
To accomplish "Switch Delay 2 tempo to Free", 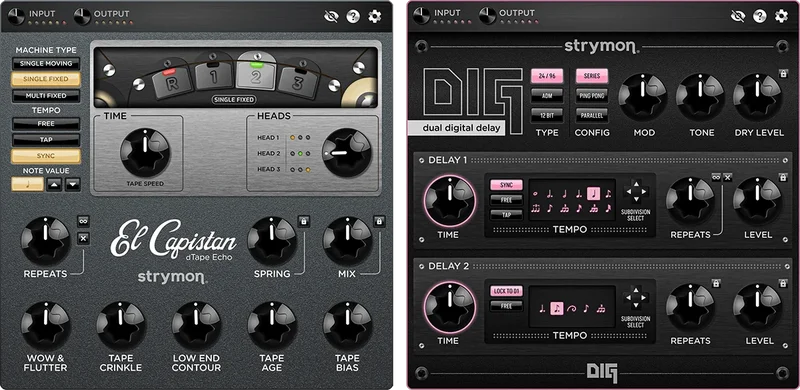I will (x=507, y=306).
